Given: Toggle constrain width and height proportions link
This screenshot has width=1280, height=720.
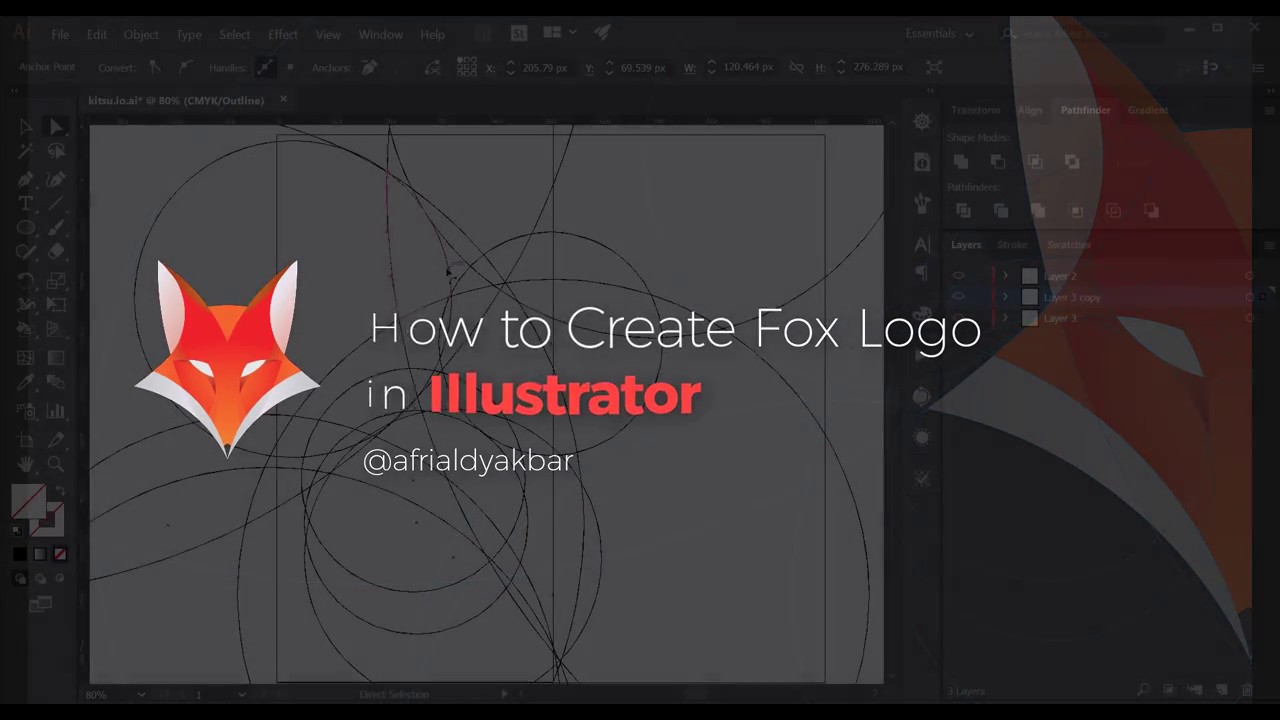Looking at the screenshot, I should [x=796, y=67].
